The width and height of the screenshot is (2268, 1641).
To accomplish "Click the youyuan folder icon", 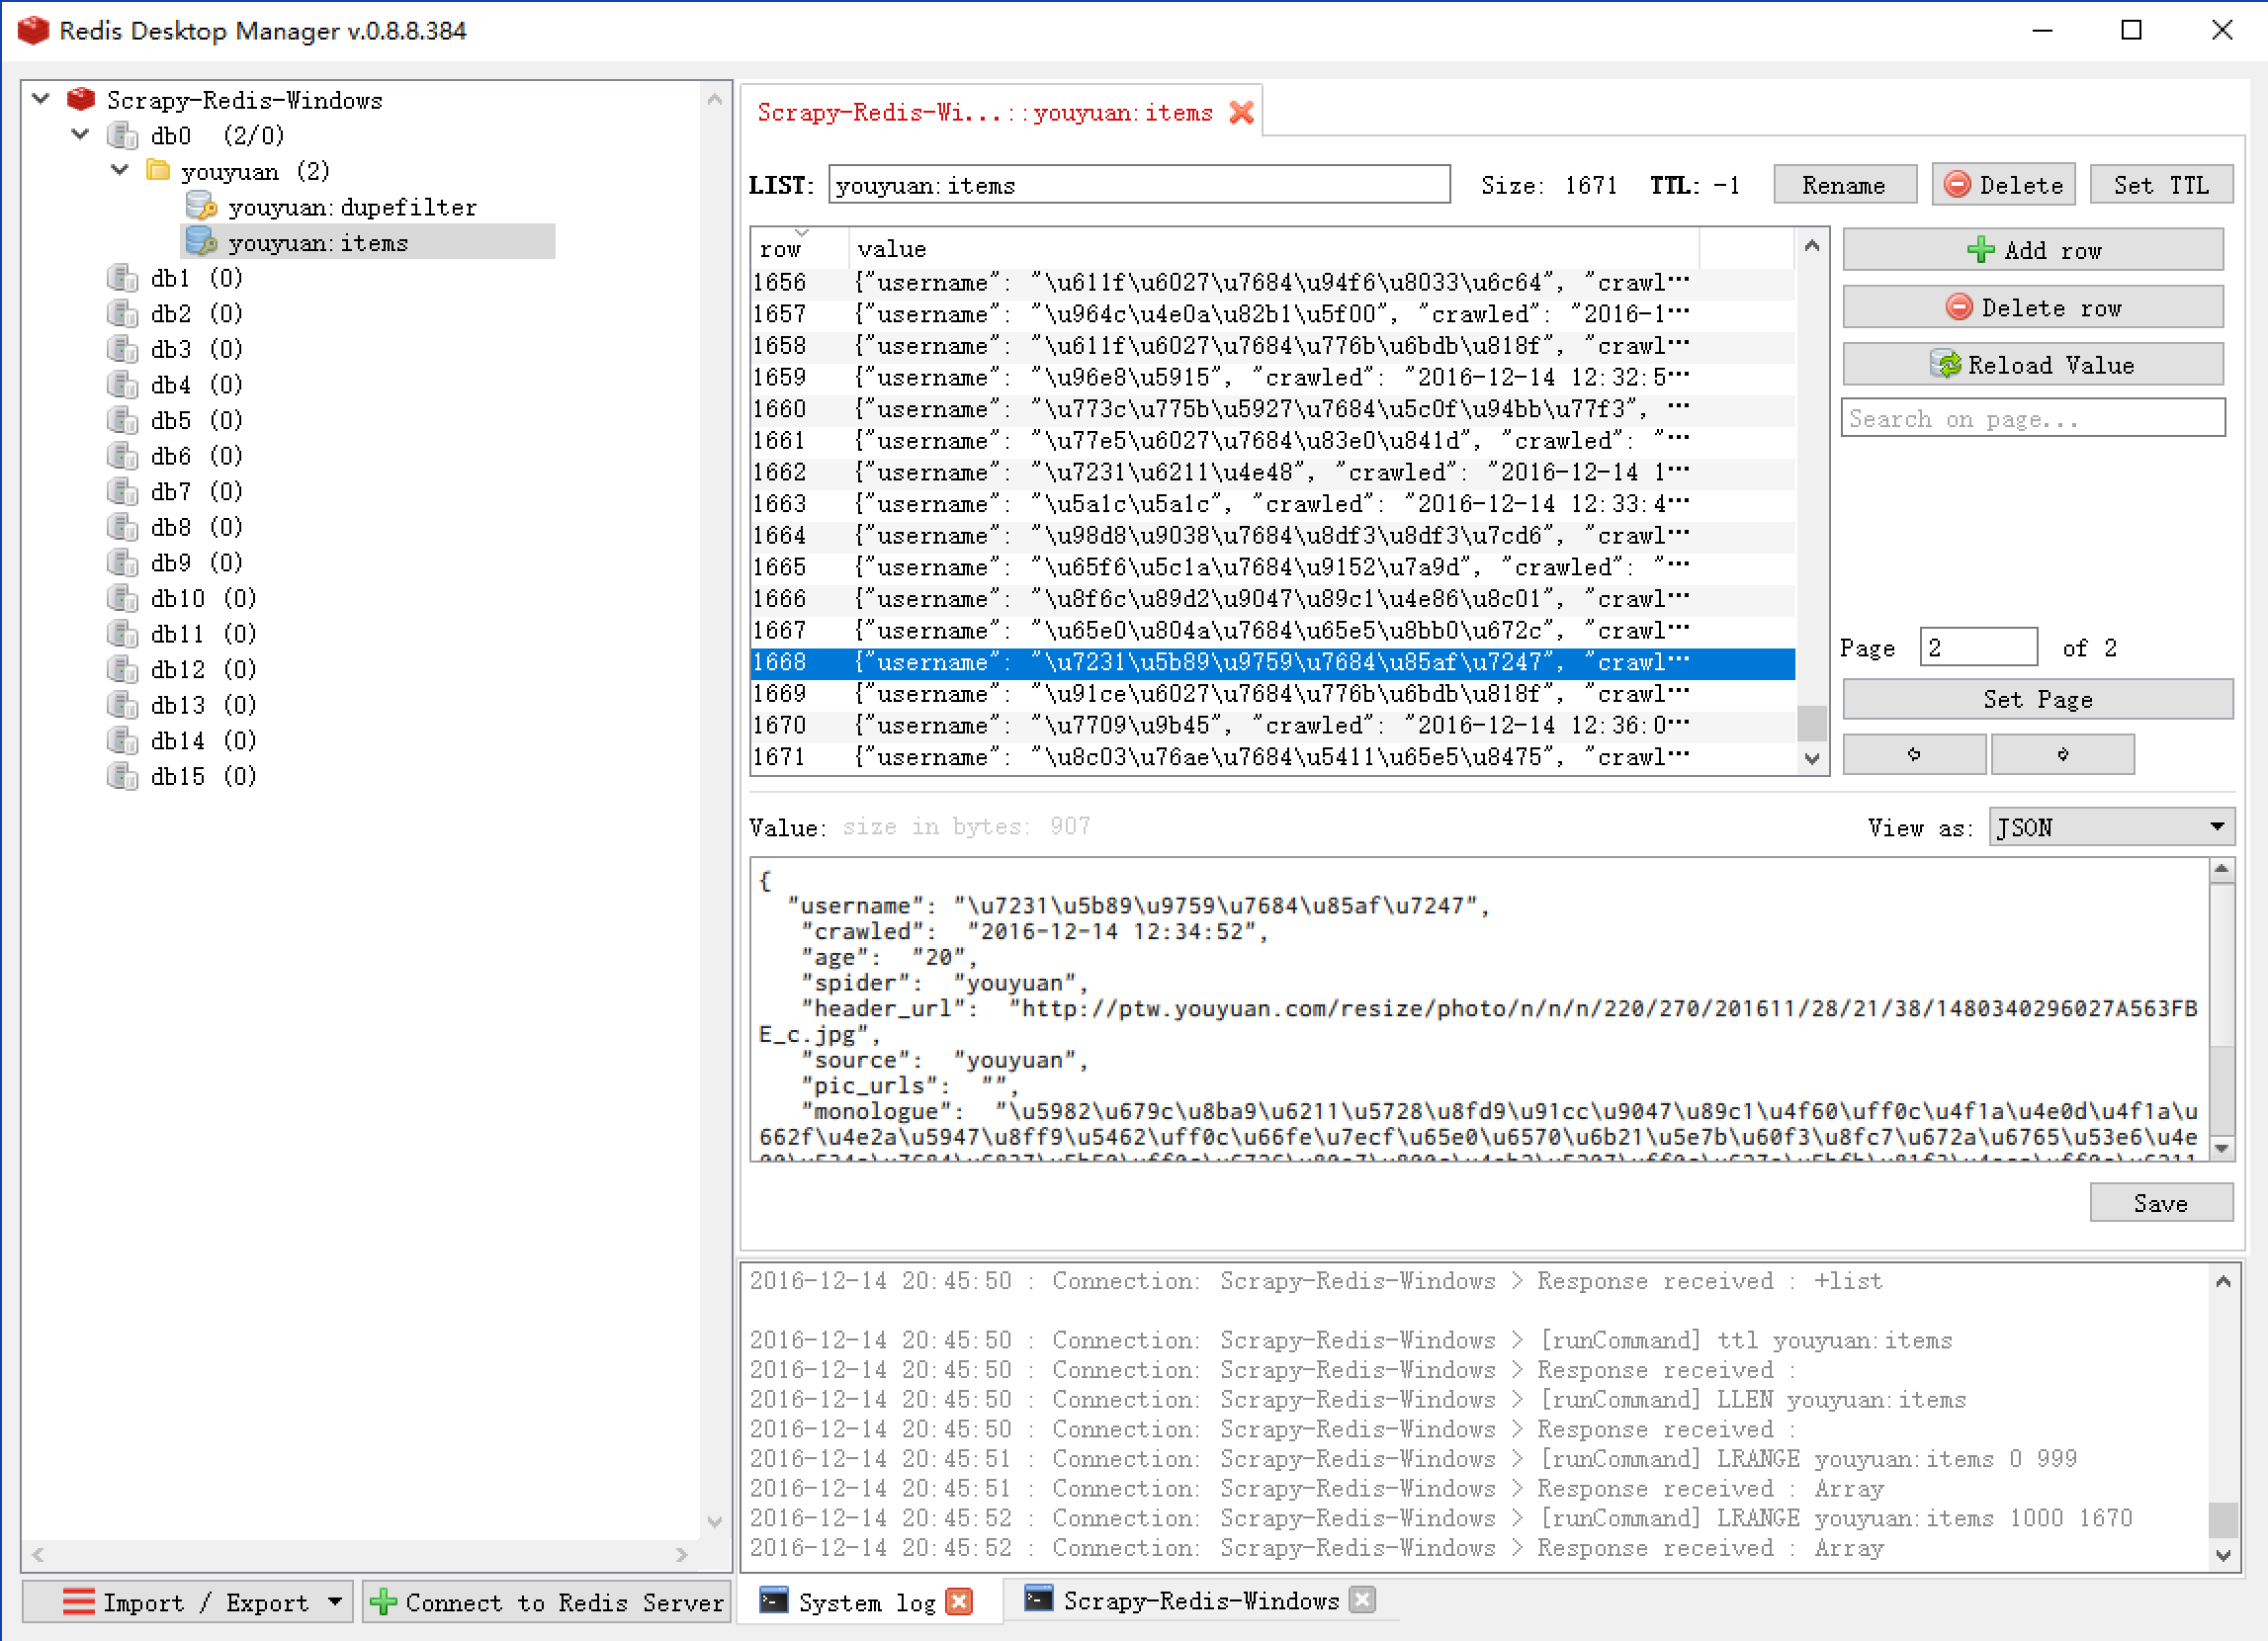I will coord(157,170).
